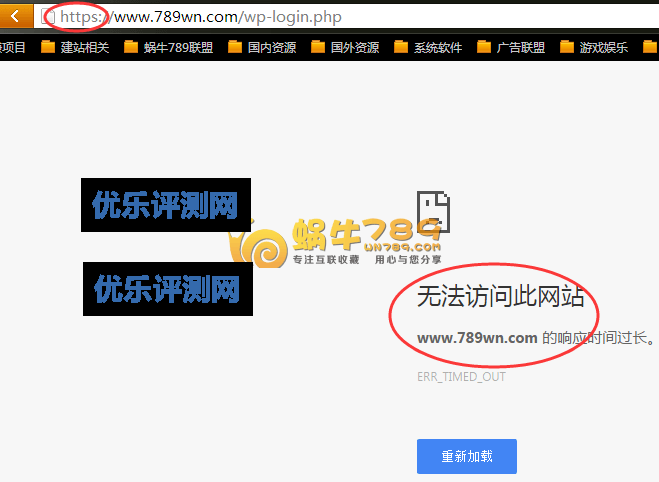Open the 建站相关 bookmarks folder
Image resolution: width=659 pixels, height=482 pixels.
click(75, 47)
